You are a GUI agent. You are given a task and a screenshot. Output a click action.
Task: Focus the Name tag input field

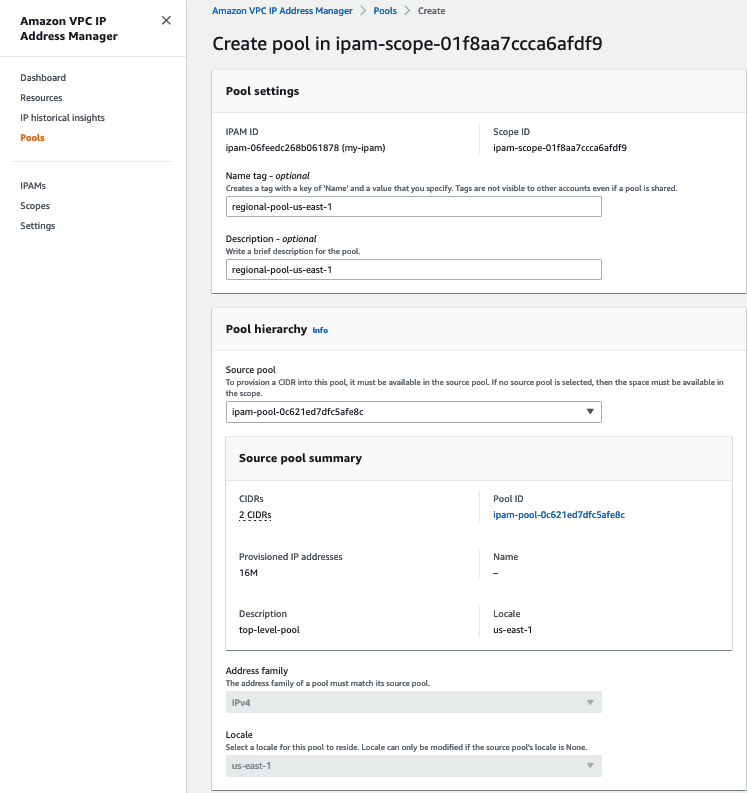point(414,207)
